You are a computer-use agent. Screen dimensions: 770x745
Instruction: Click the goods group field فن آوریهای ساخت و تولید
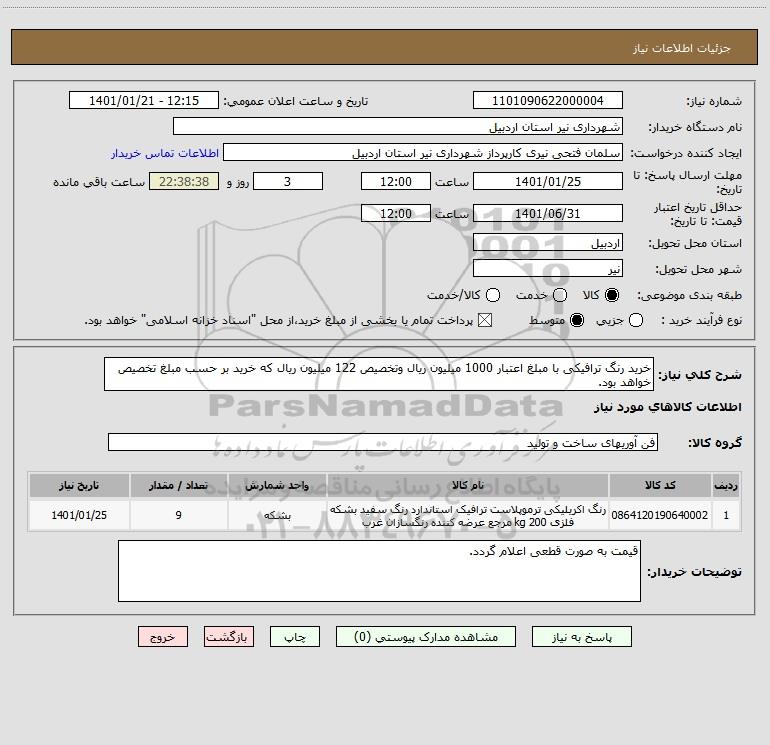383,442
